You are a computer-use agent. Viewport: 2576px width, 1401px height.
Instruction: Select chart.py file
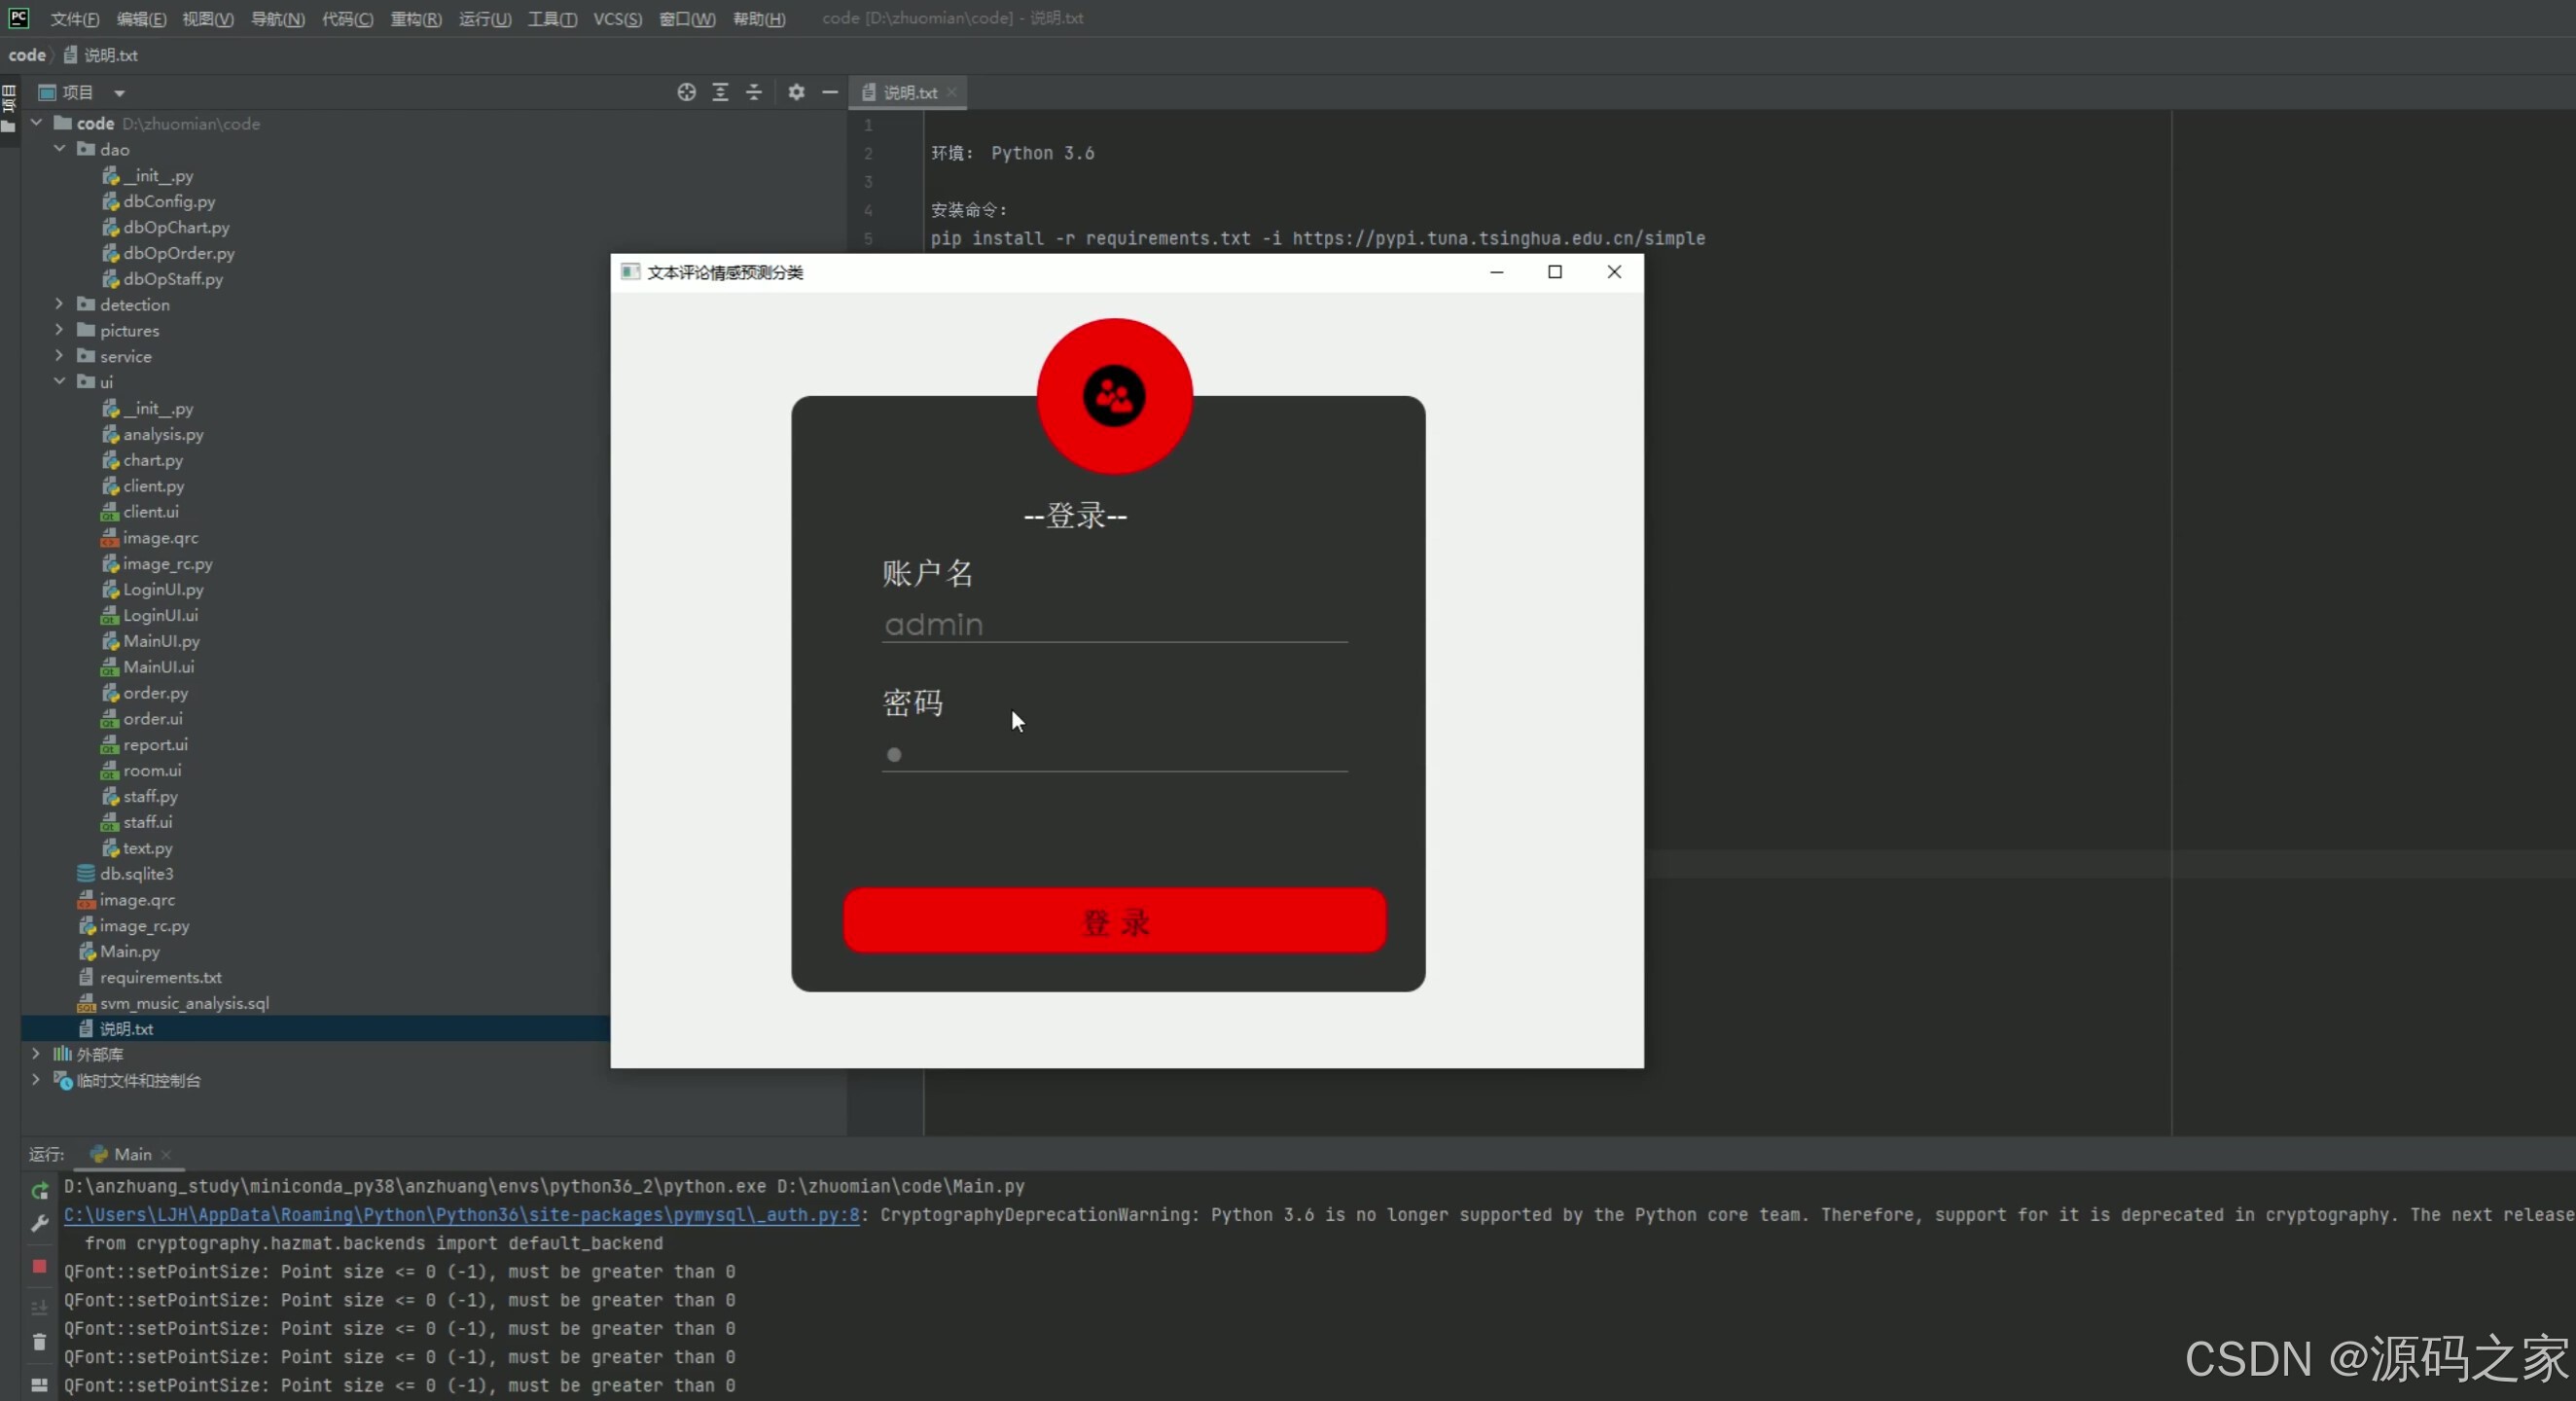[143, 460]
